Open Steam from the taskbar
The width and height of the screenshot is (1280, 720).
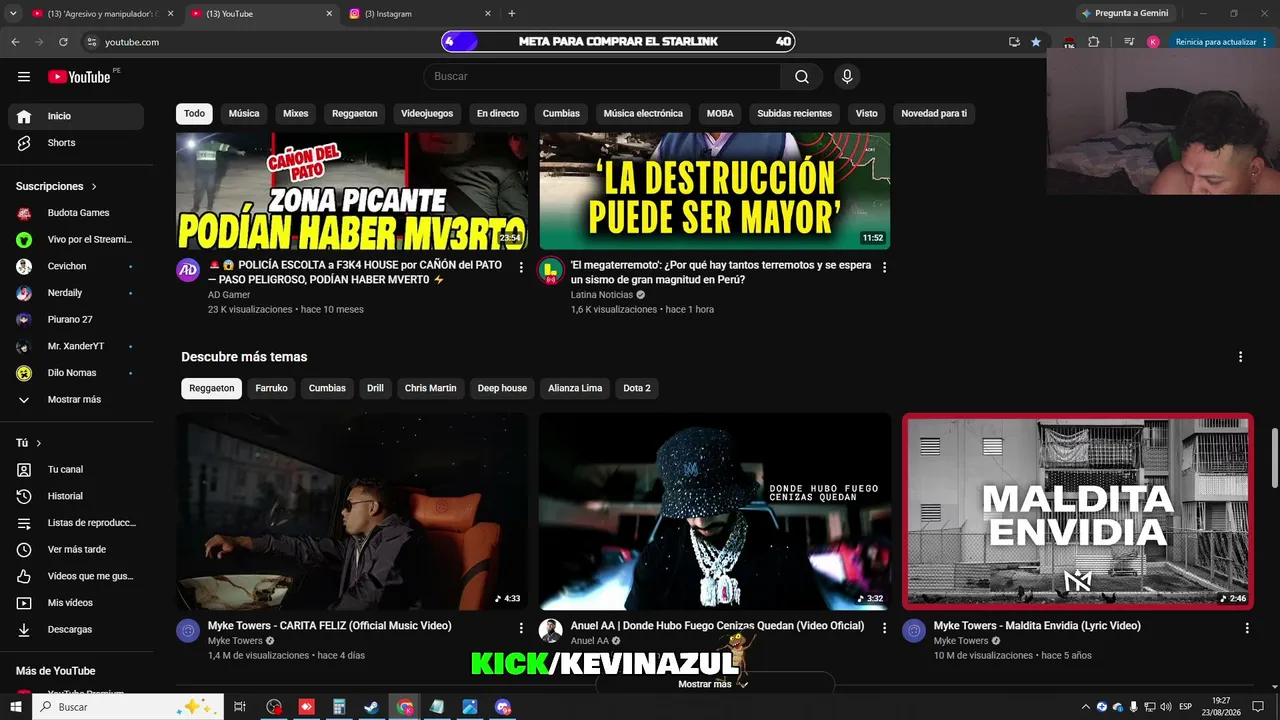click(x=371, y=707)
